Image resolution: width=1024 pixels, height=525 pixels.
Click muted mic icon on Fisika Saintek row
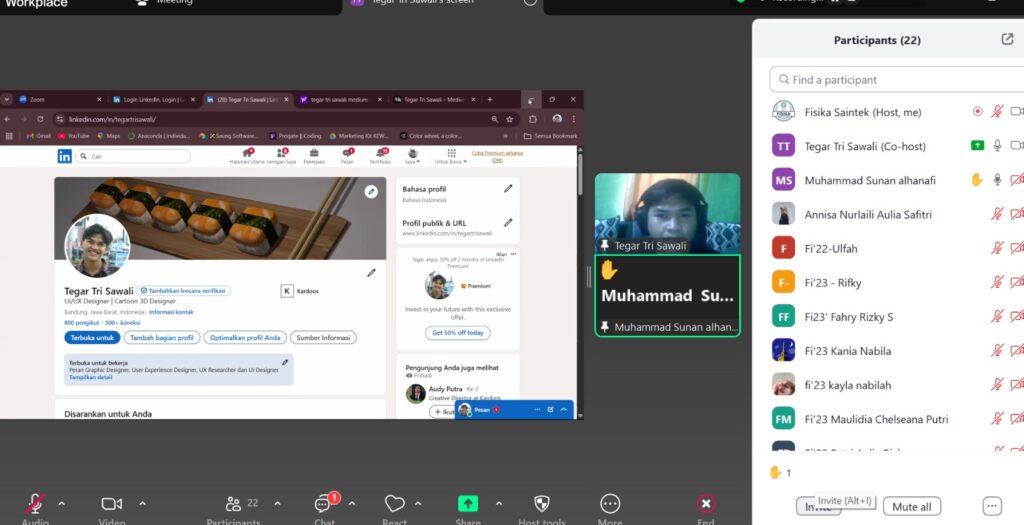[997, 112]
